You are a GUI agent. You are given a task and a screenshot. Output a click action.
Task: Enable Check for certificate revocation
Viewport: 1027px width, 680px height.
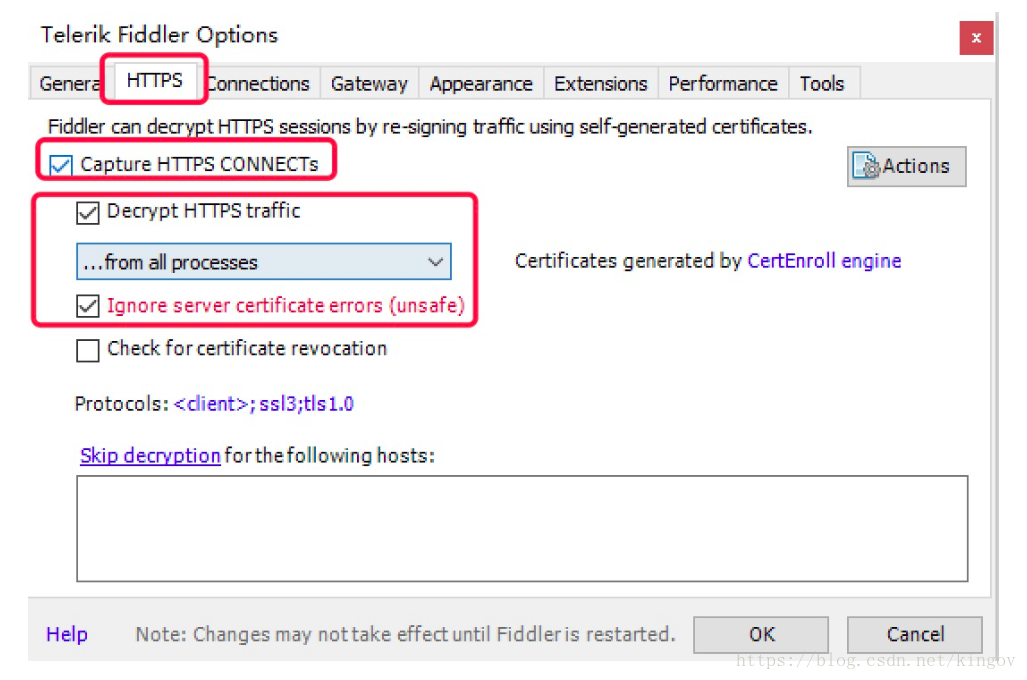coord(87,350)
